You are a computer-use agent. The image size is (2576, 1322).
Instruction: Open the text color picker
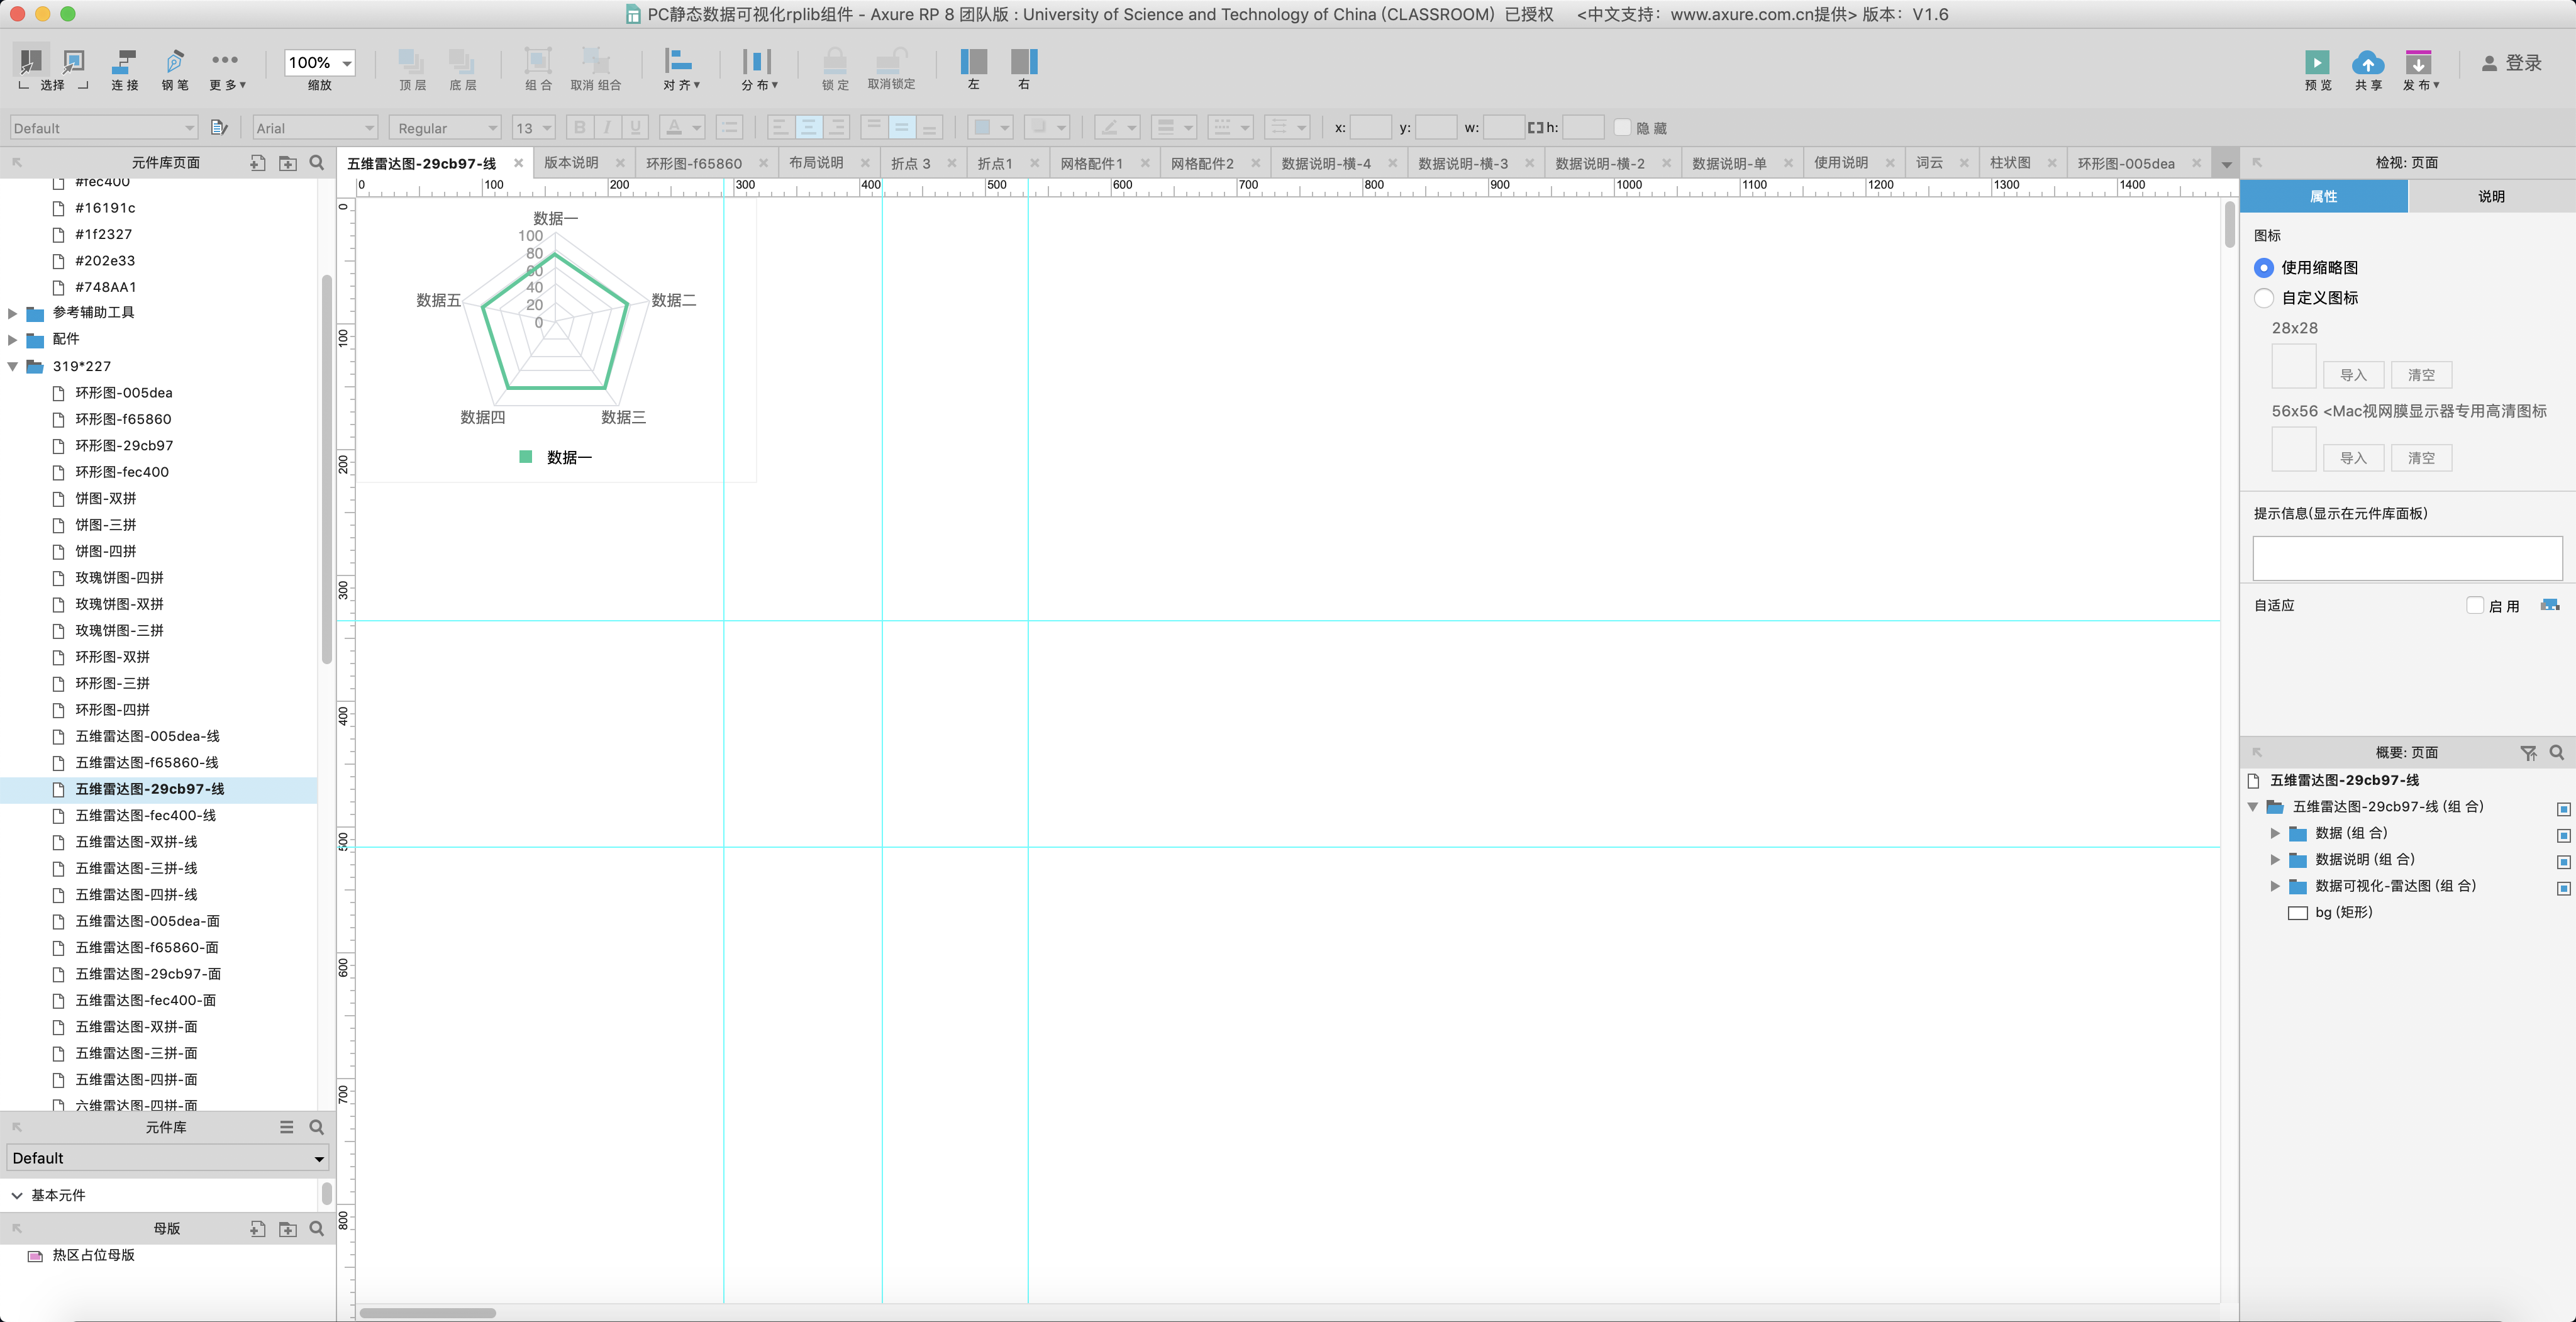pyautogui.click(x=682, y=127)
